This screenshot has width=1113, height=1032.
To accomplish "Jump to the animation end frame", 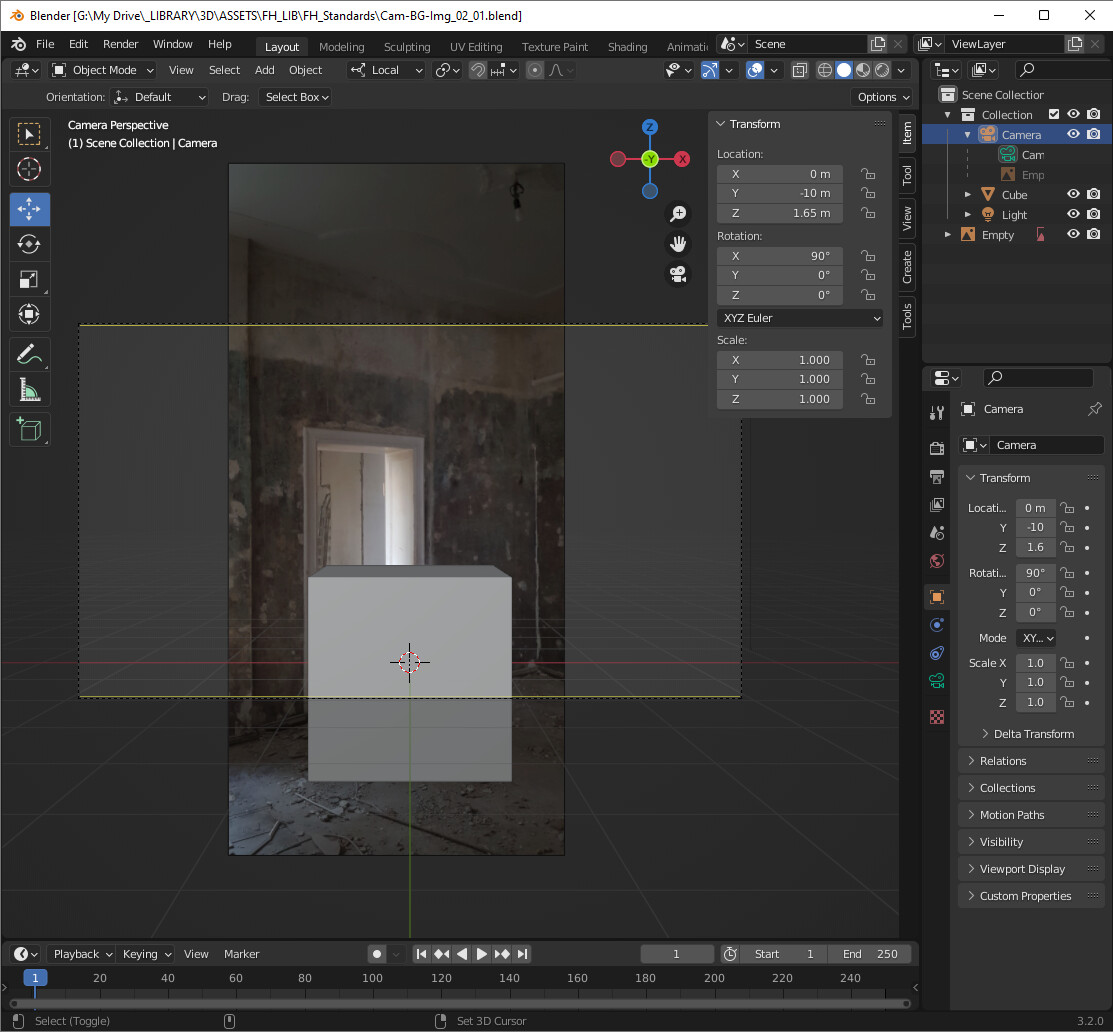I will pyautogui.click(x=522, y=954).
